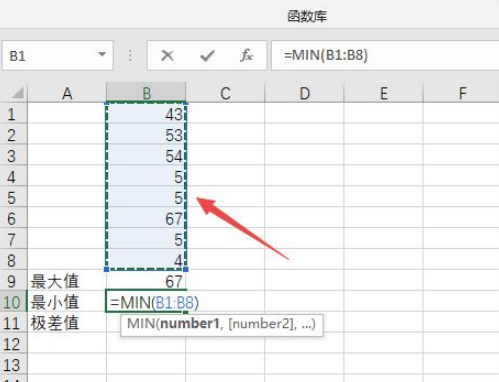This screenshot has height=382, width=499.
Task: Click cell B2 containing 53
Action: click(x=146, y=134)
